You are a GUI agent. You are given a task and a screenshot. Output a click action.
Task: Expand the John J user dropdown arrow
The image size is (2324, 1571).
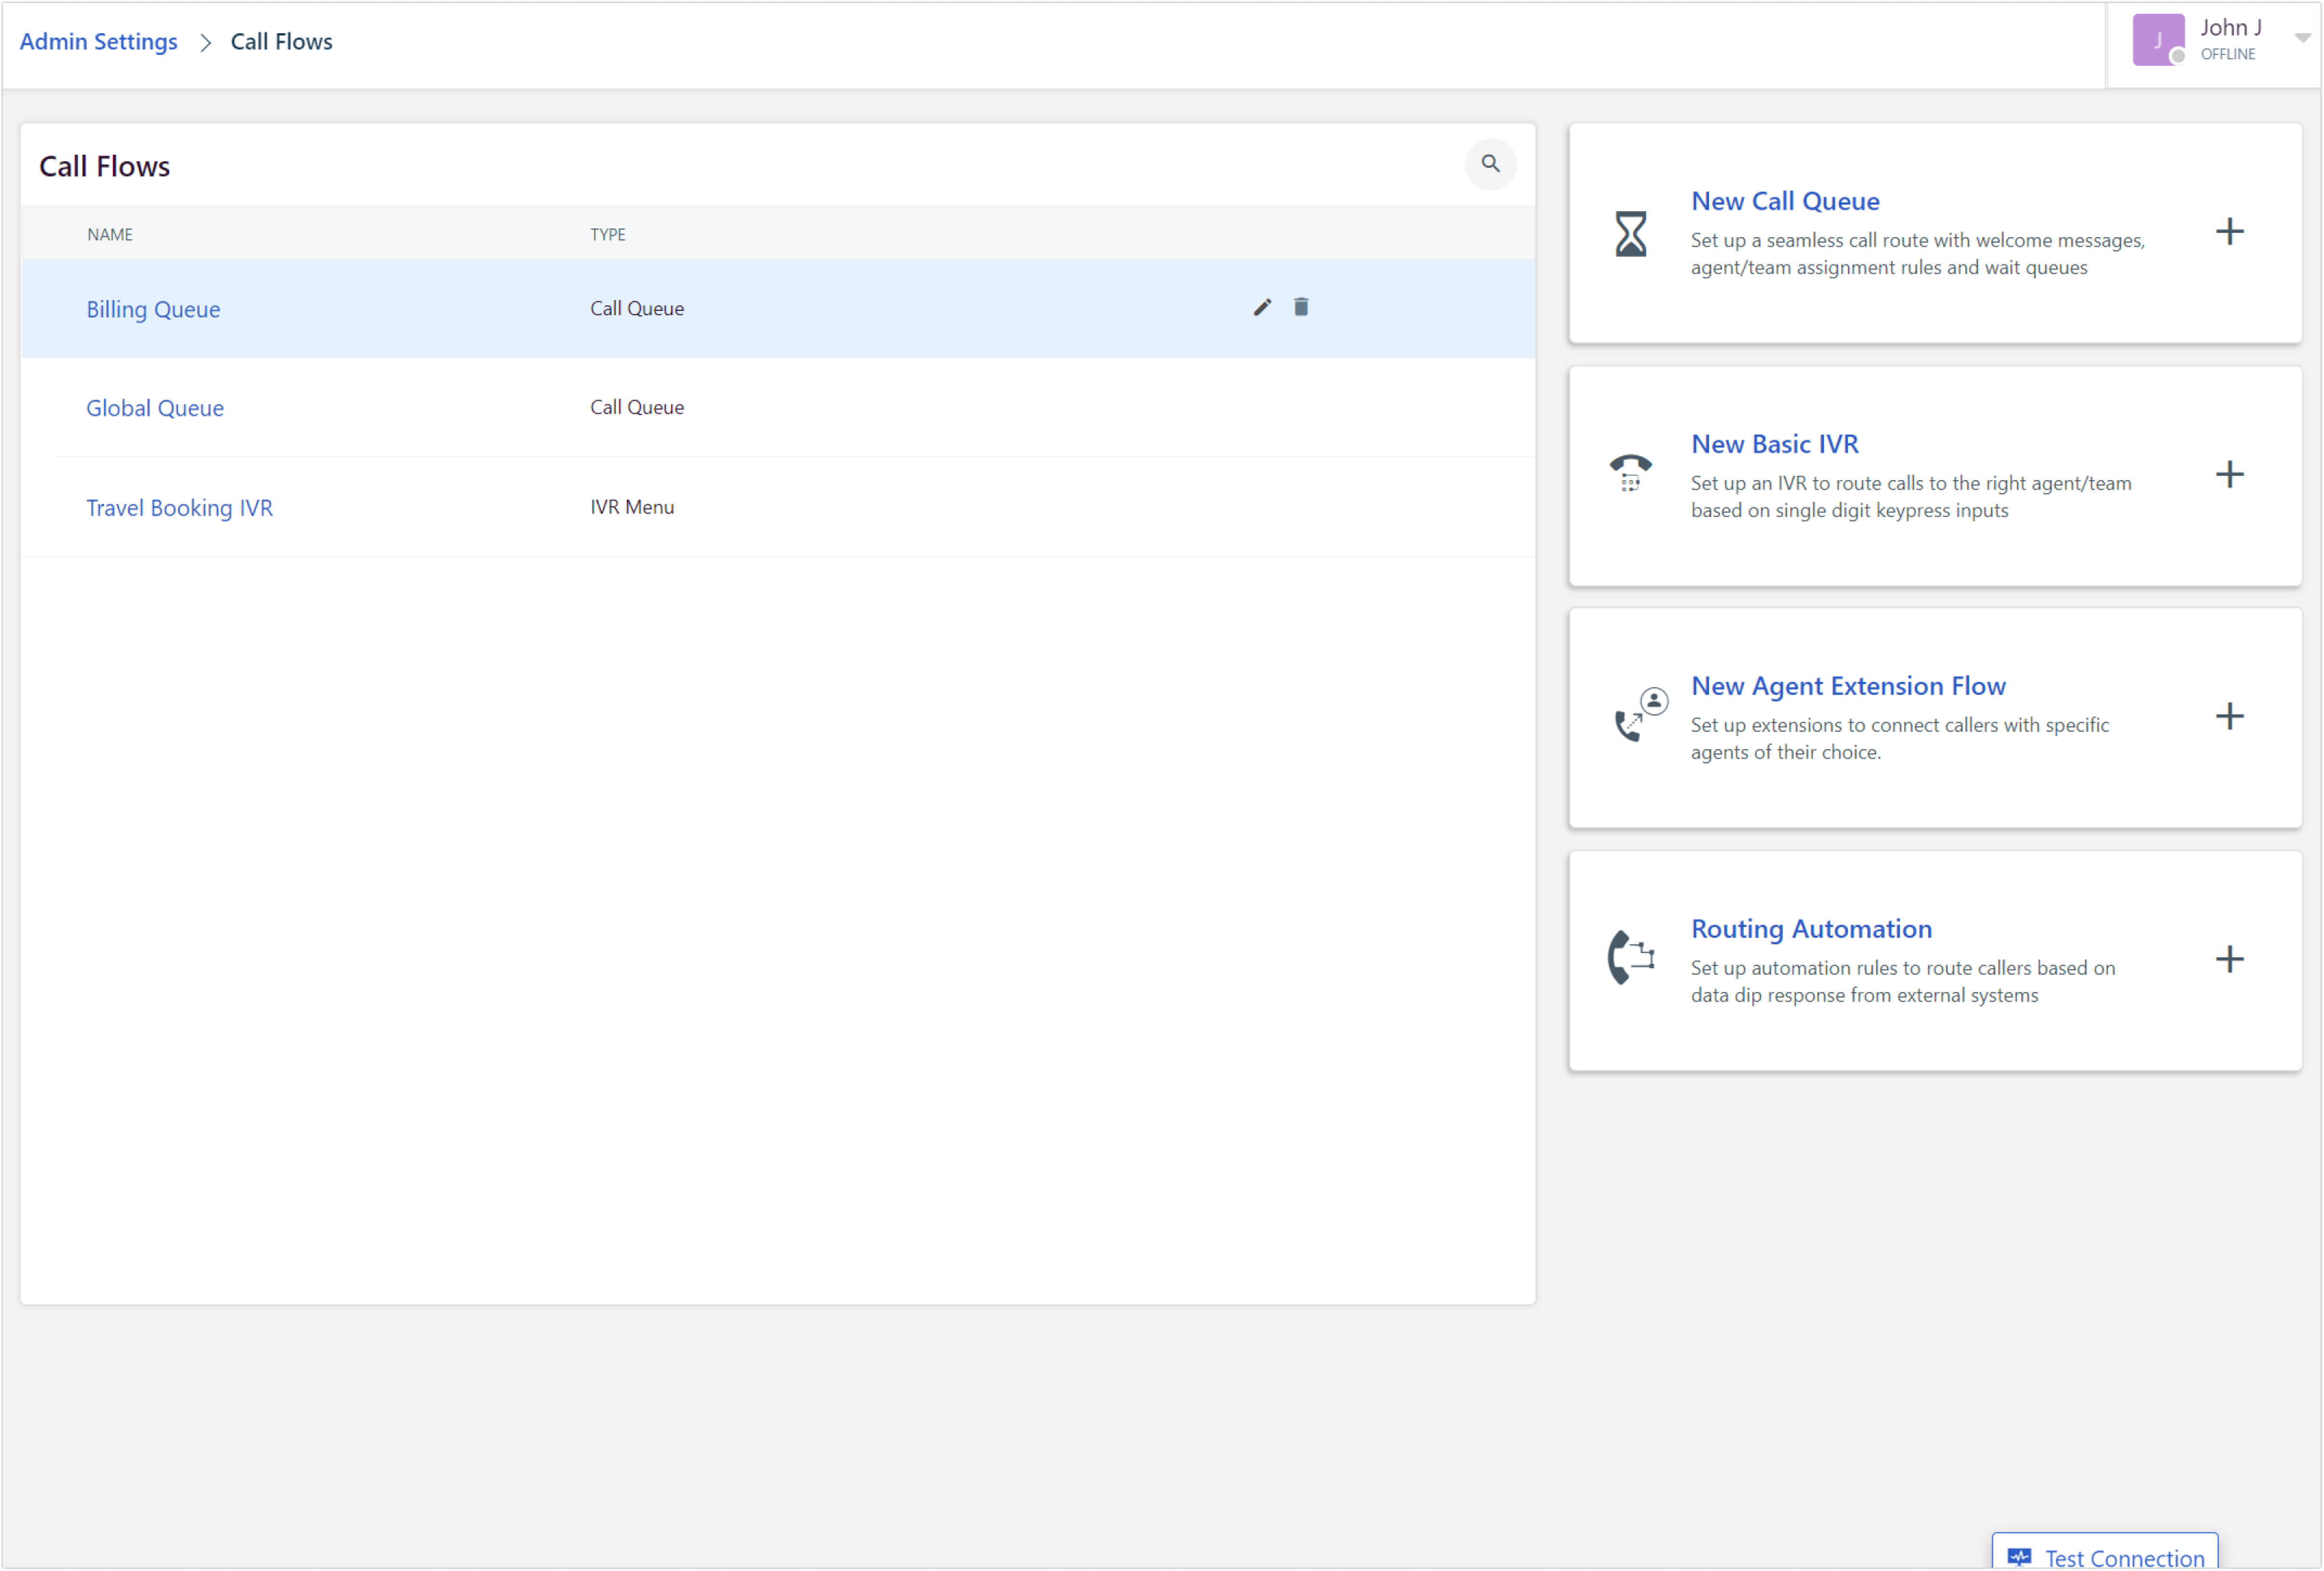point(2302,38)
